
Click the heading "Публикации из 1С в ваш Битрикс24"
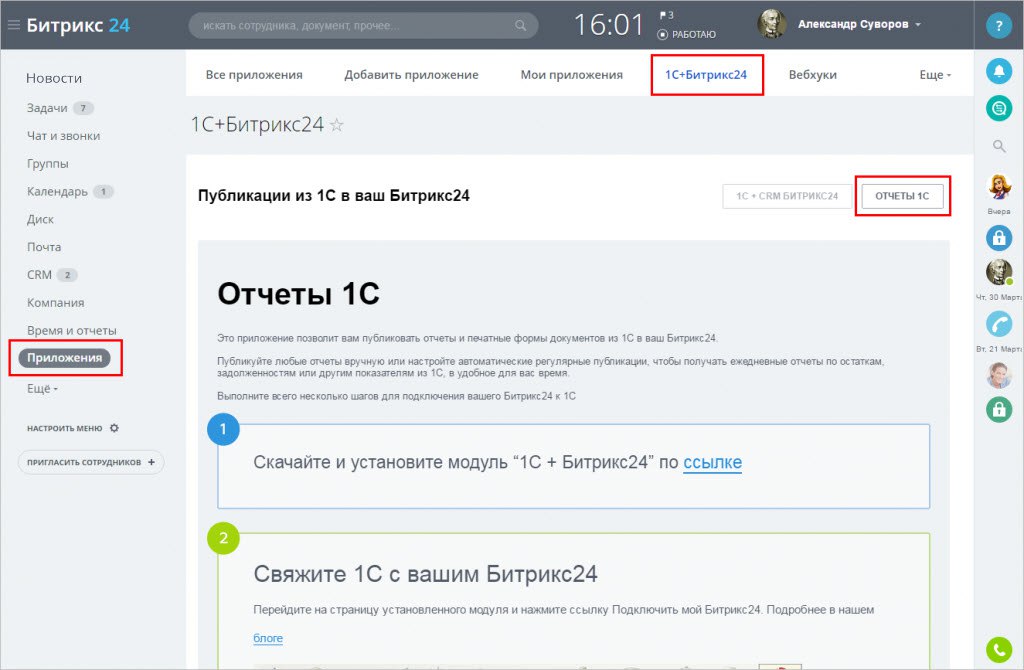tap(334, 196)
